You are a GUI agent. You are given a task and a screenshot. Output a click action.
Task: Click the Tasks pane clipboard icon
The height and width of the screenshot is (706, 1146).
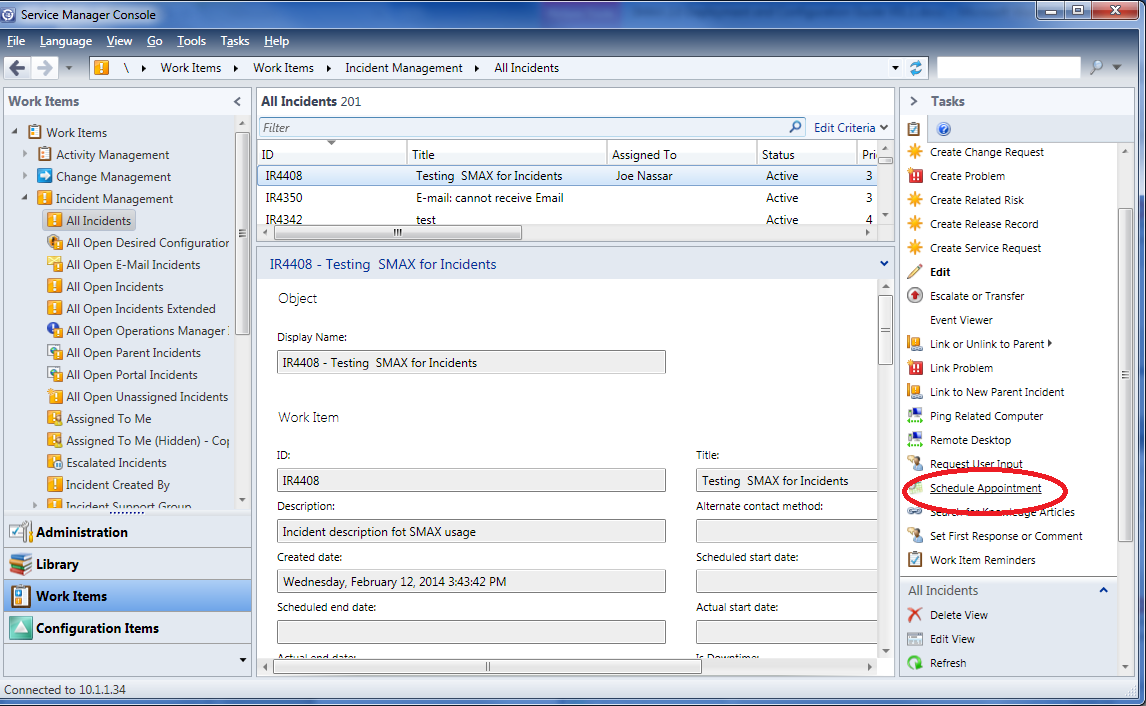(914, 129)
